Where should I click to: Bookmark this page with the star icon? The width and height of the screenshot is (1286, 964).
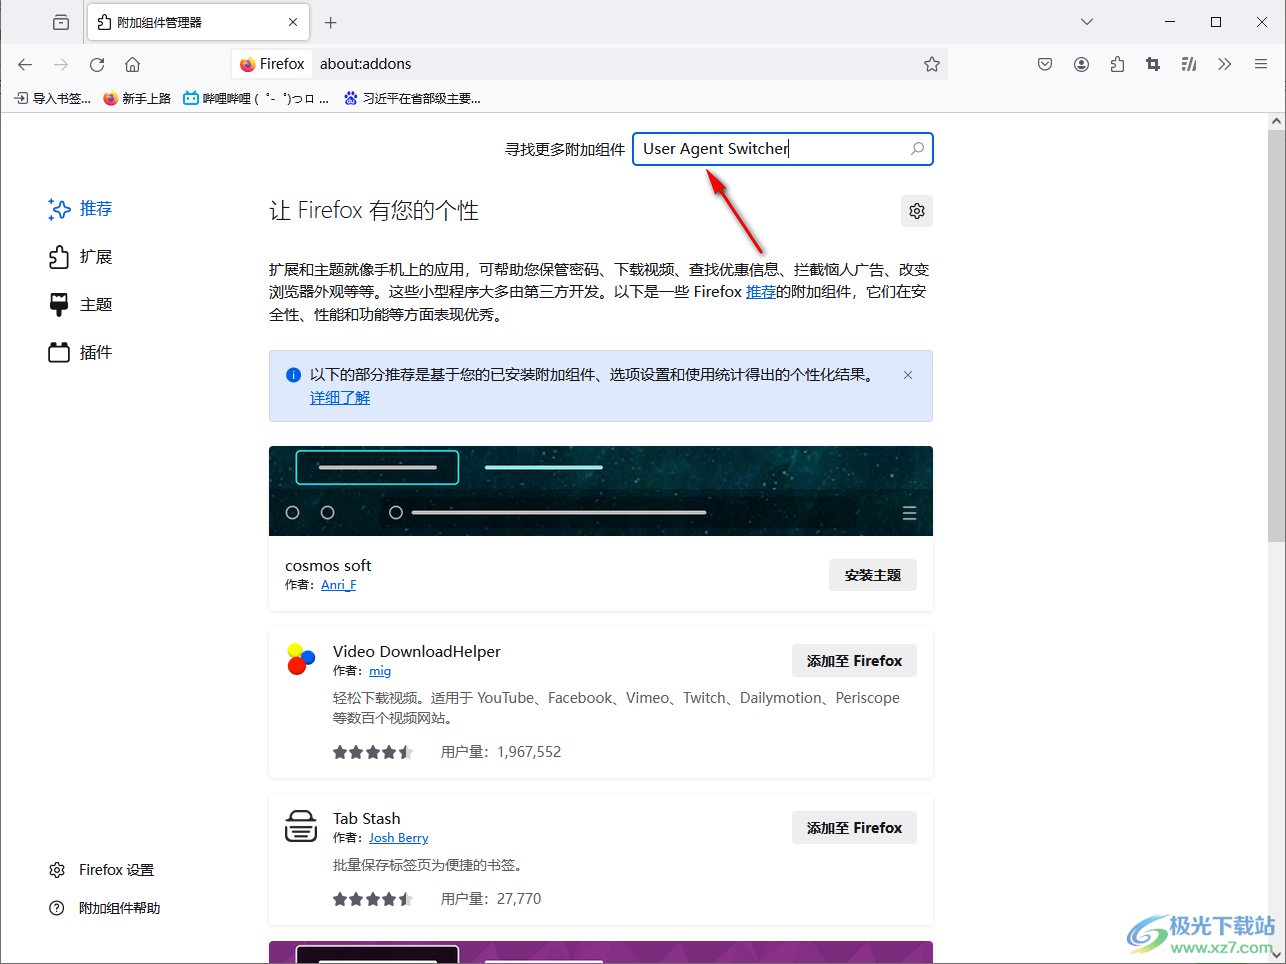coord(932,64)
